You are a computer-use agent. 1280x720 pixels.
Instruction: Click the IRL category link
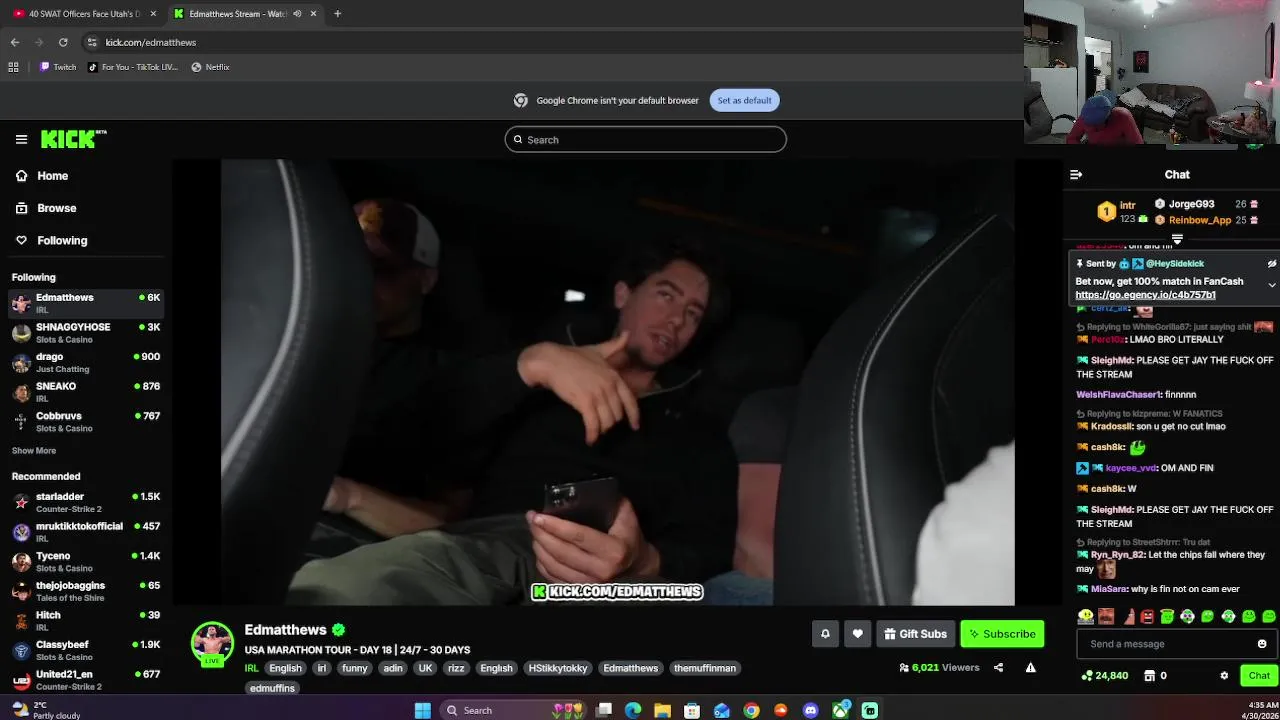click(251, 668)
